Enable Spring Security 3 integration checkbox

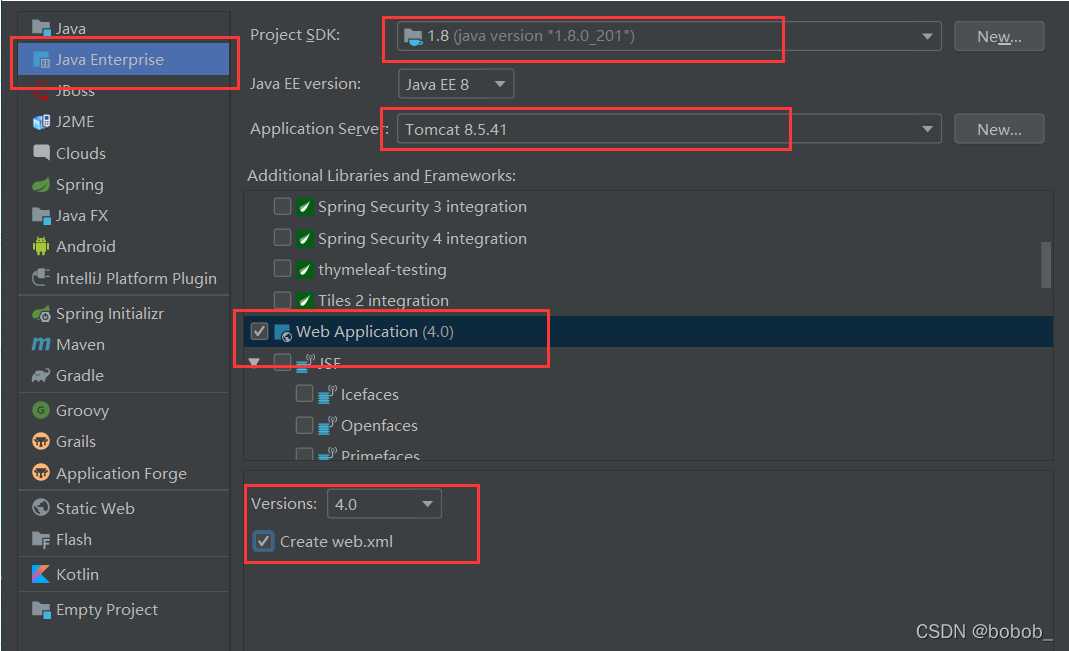(282, 206)
